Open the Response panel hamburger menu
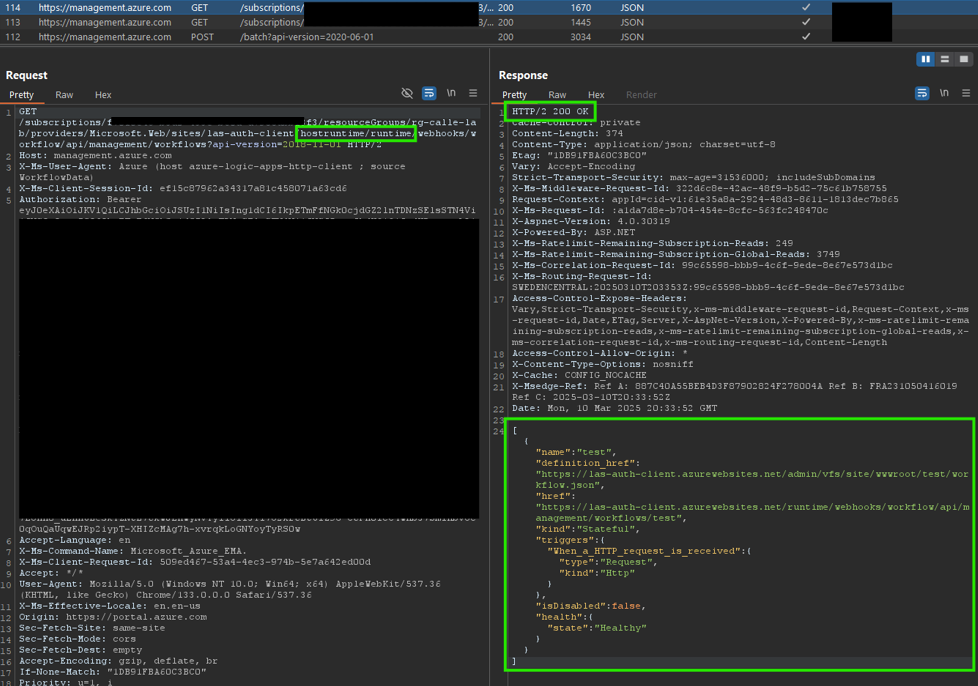 pos(966,93)
